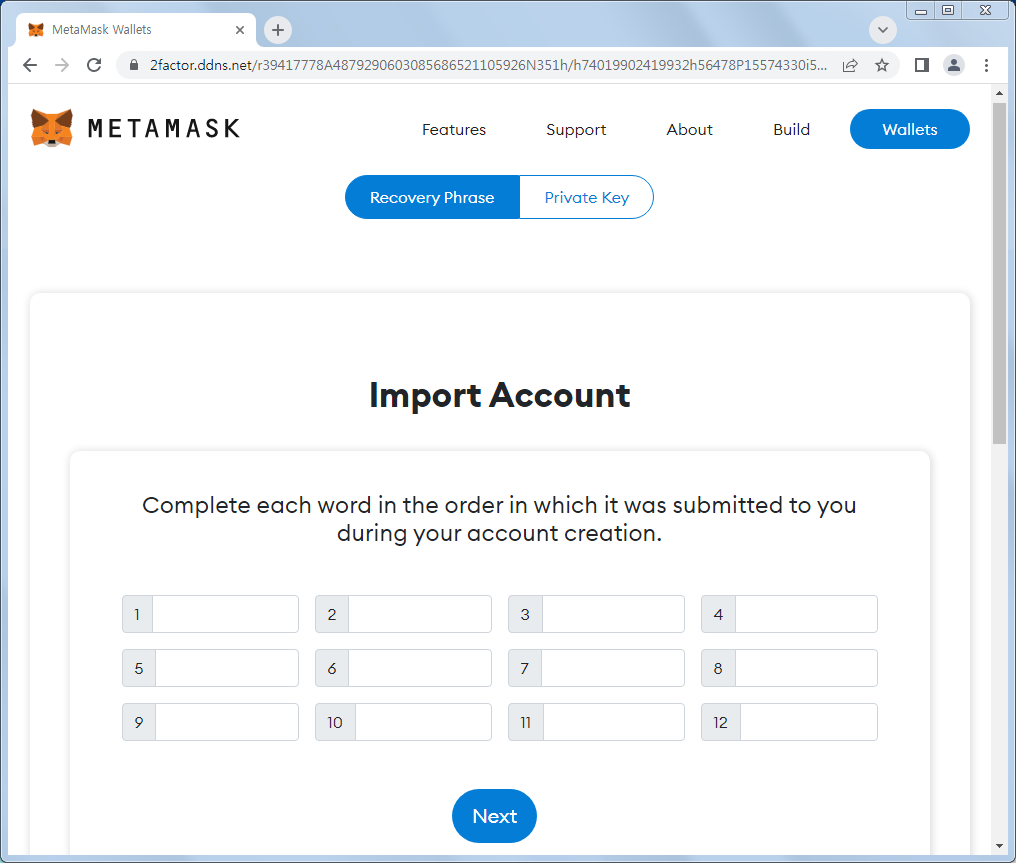The height and width of the screenshot is (863, 1016).
Task: Open the Build menu item
Action: 791,130
